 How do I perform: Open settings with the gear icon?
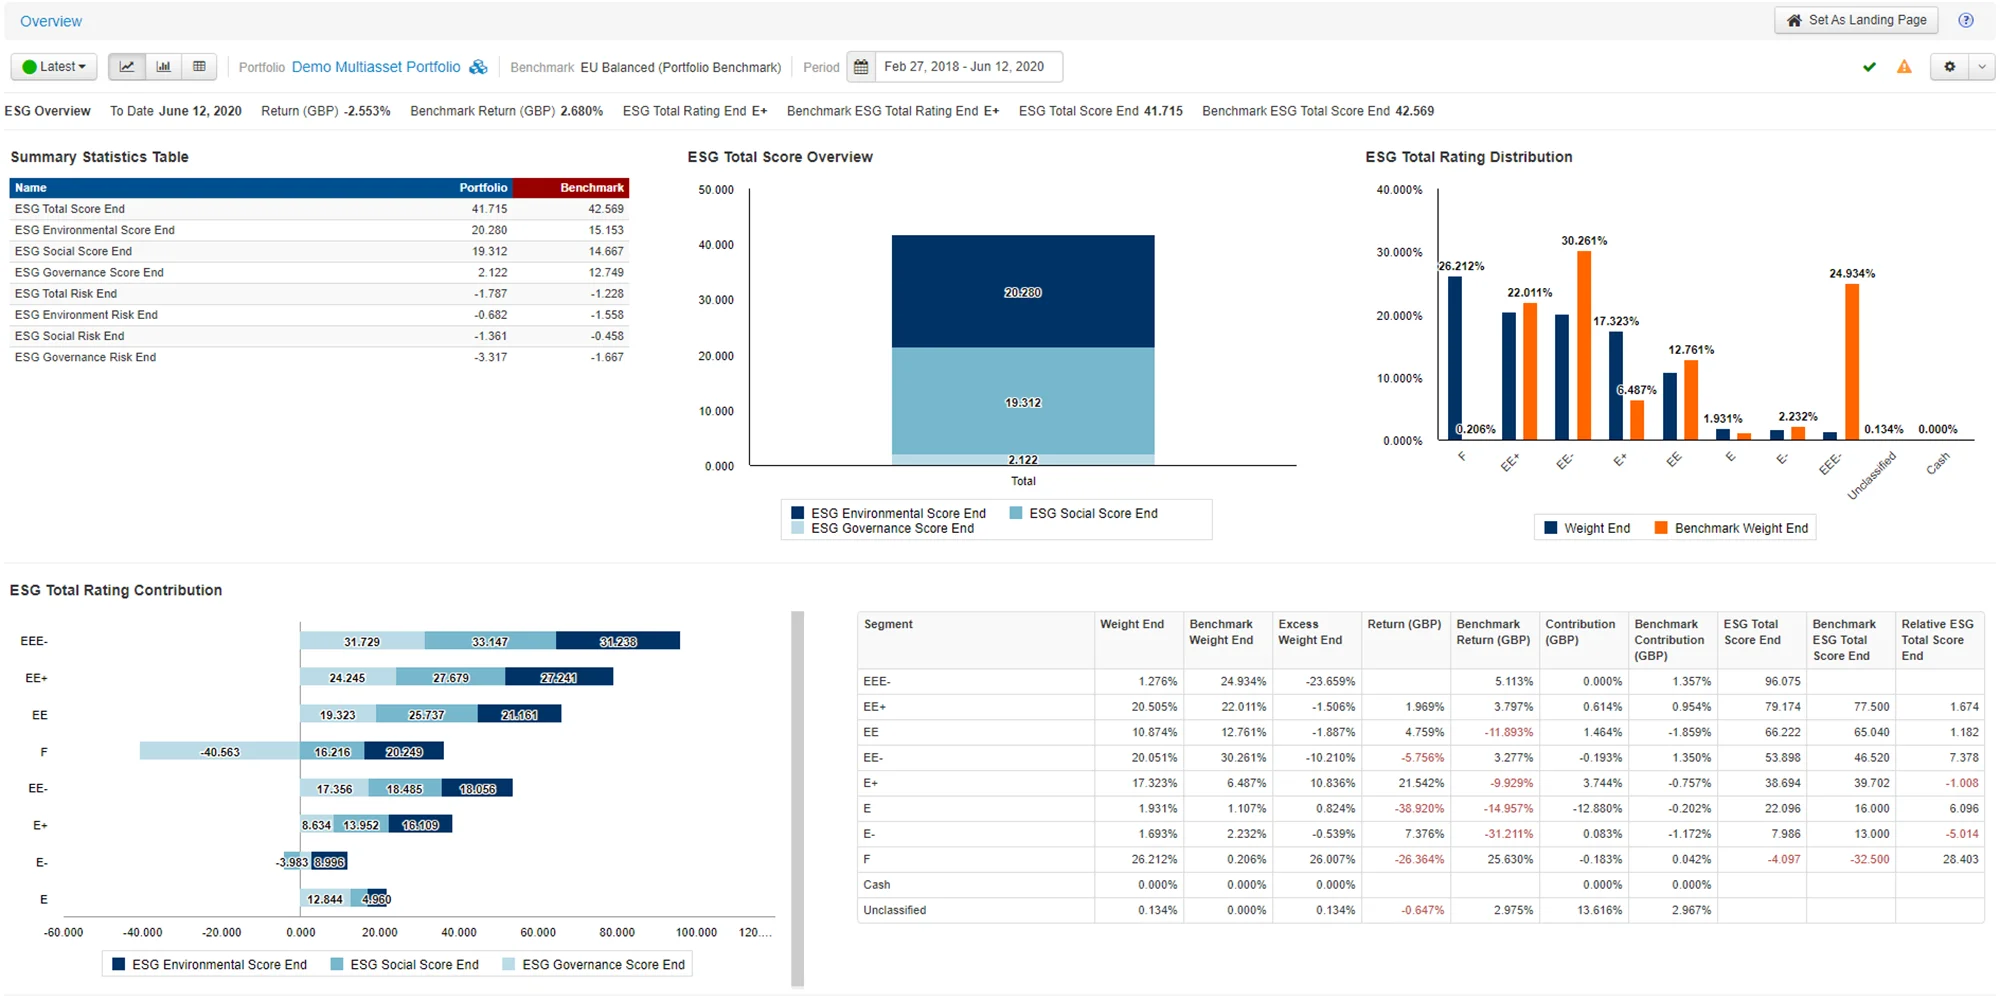click(1949, 67)
